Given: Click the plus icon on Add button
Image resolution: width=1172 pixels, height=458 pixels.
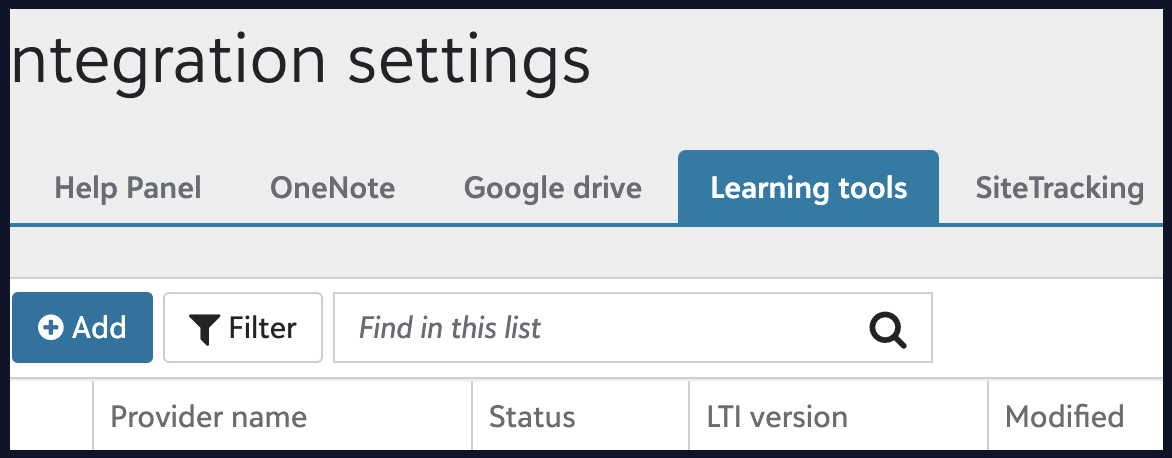Looking at the screenshot, I should tap(50, 328).
